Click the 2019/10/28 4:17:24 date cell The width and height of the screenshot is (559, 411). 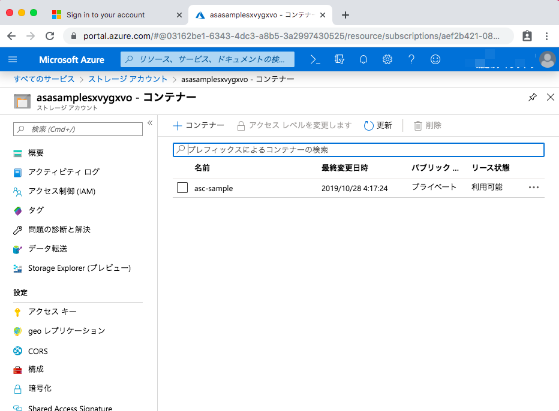[x=354, y=188]
